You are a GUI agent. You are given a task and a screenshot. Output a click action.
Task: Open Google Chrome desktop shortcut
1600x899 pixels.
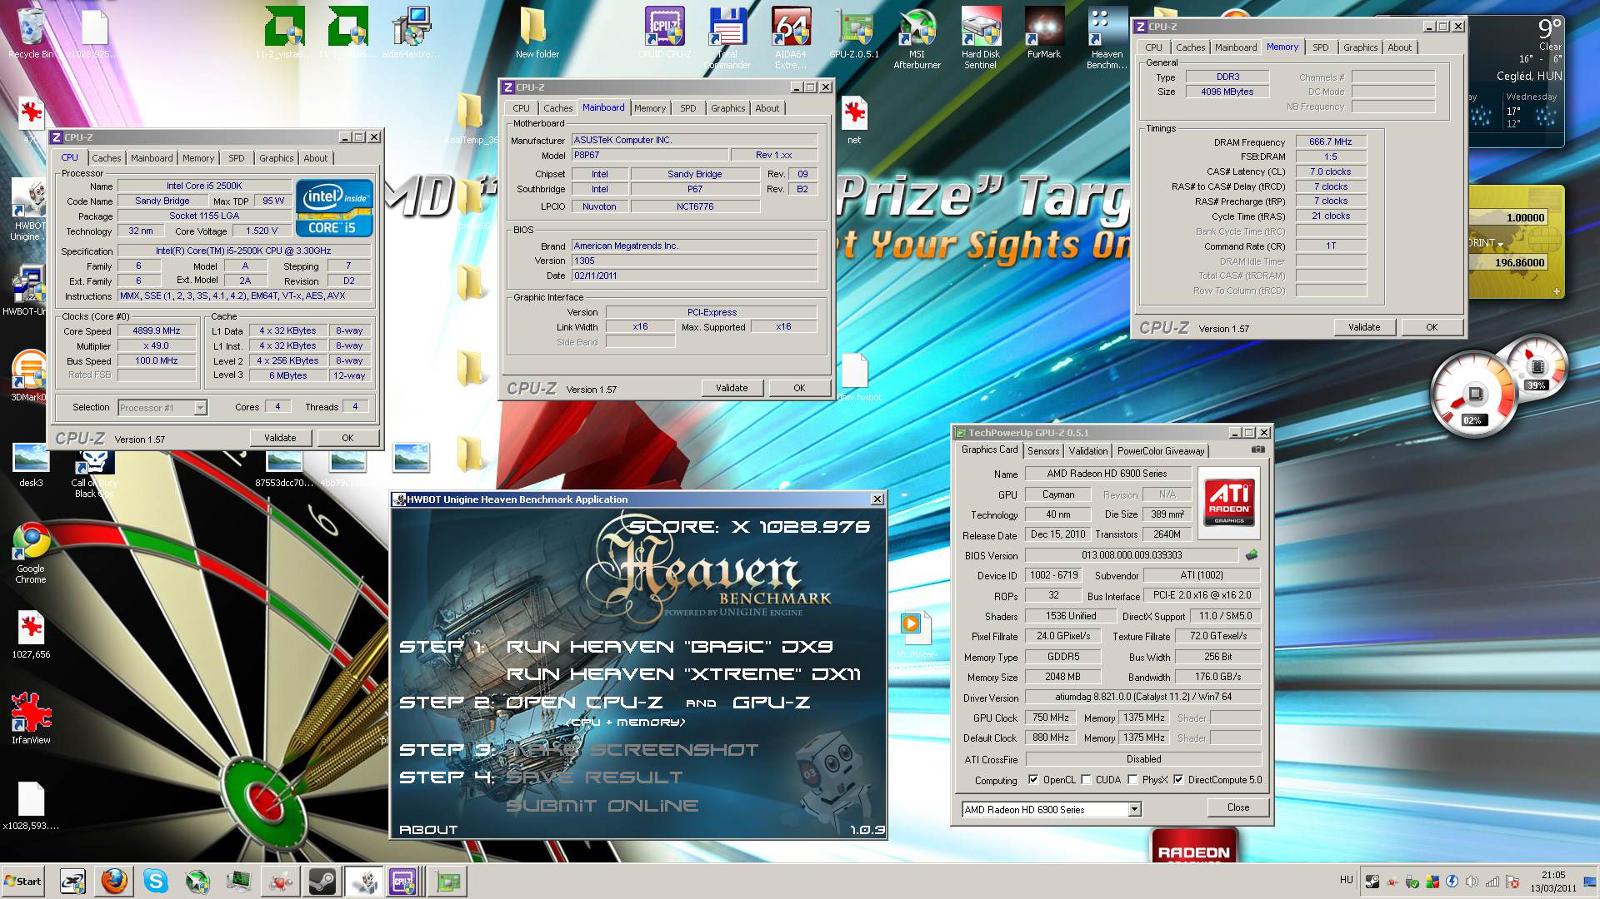[x=31, y=553]
